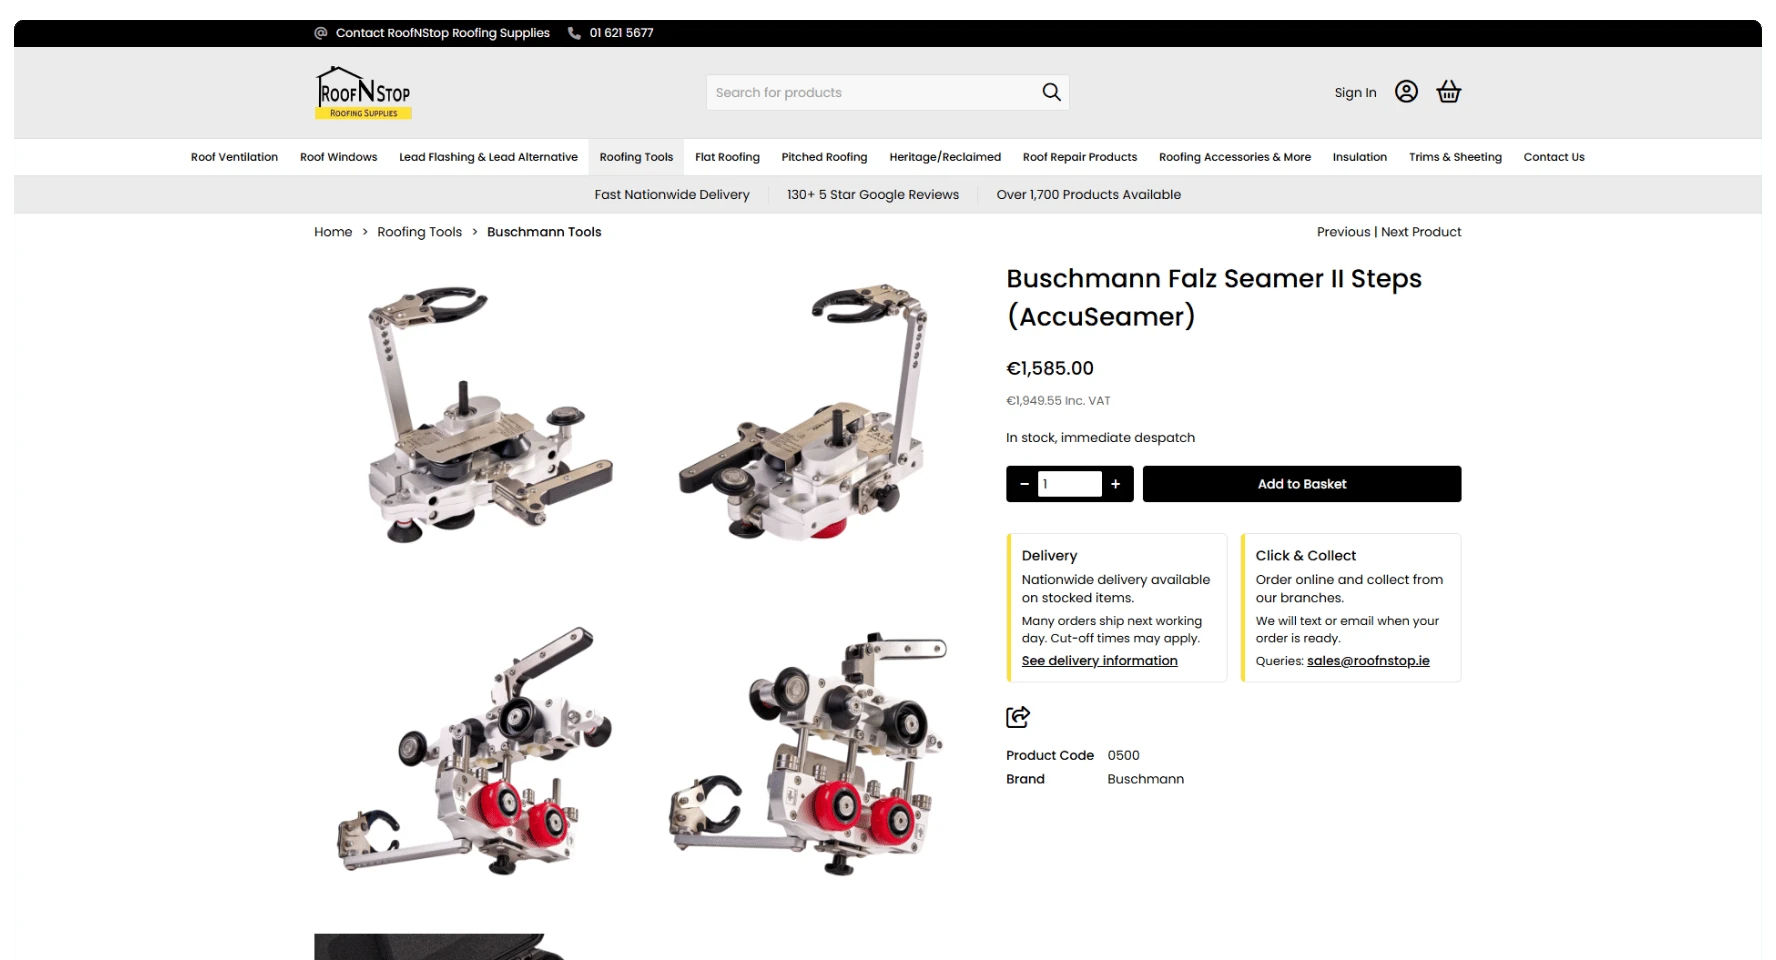The width and height of the screenshot is (1776, 960).
Task: Open Roof Ventilation menu
Action: 234,157
